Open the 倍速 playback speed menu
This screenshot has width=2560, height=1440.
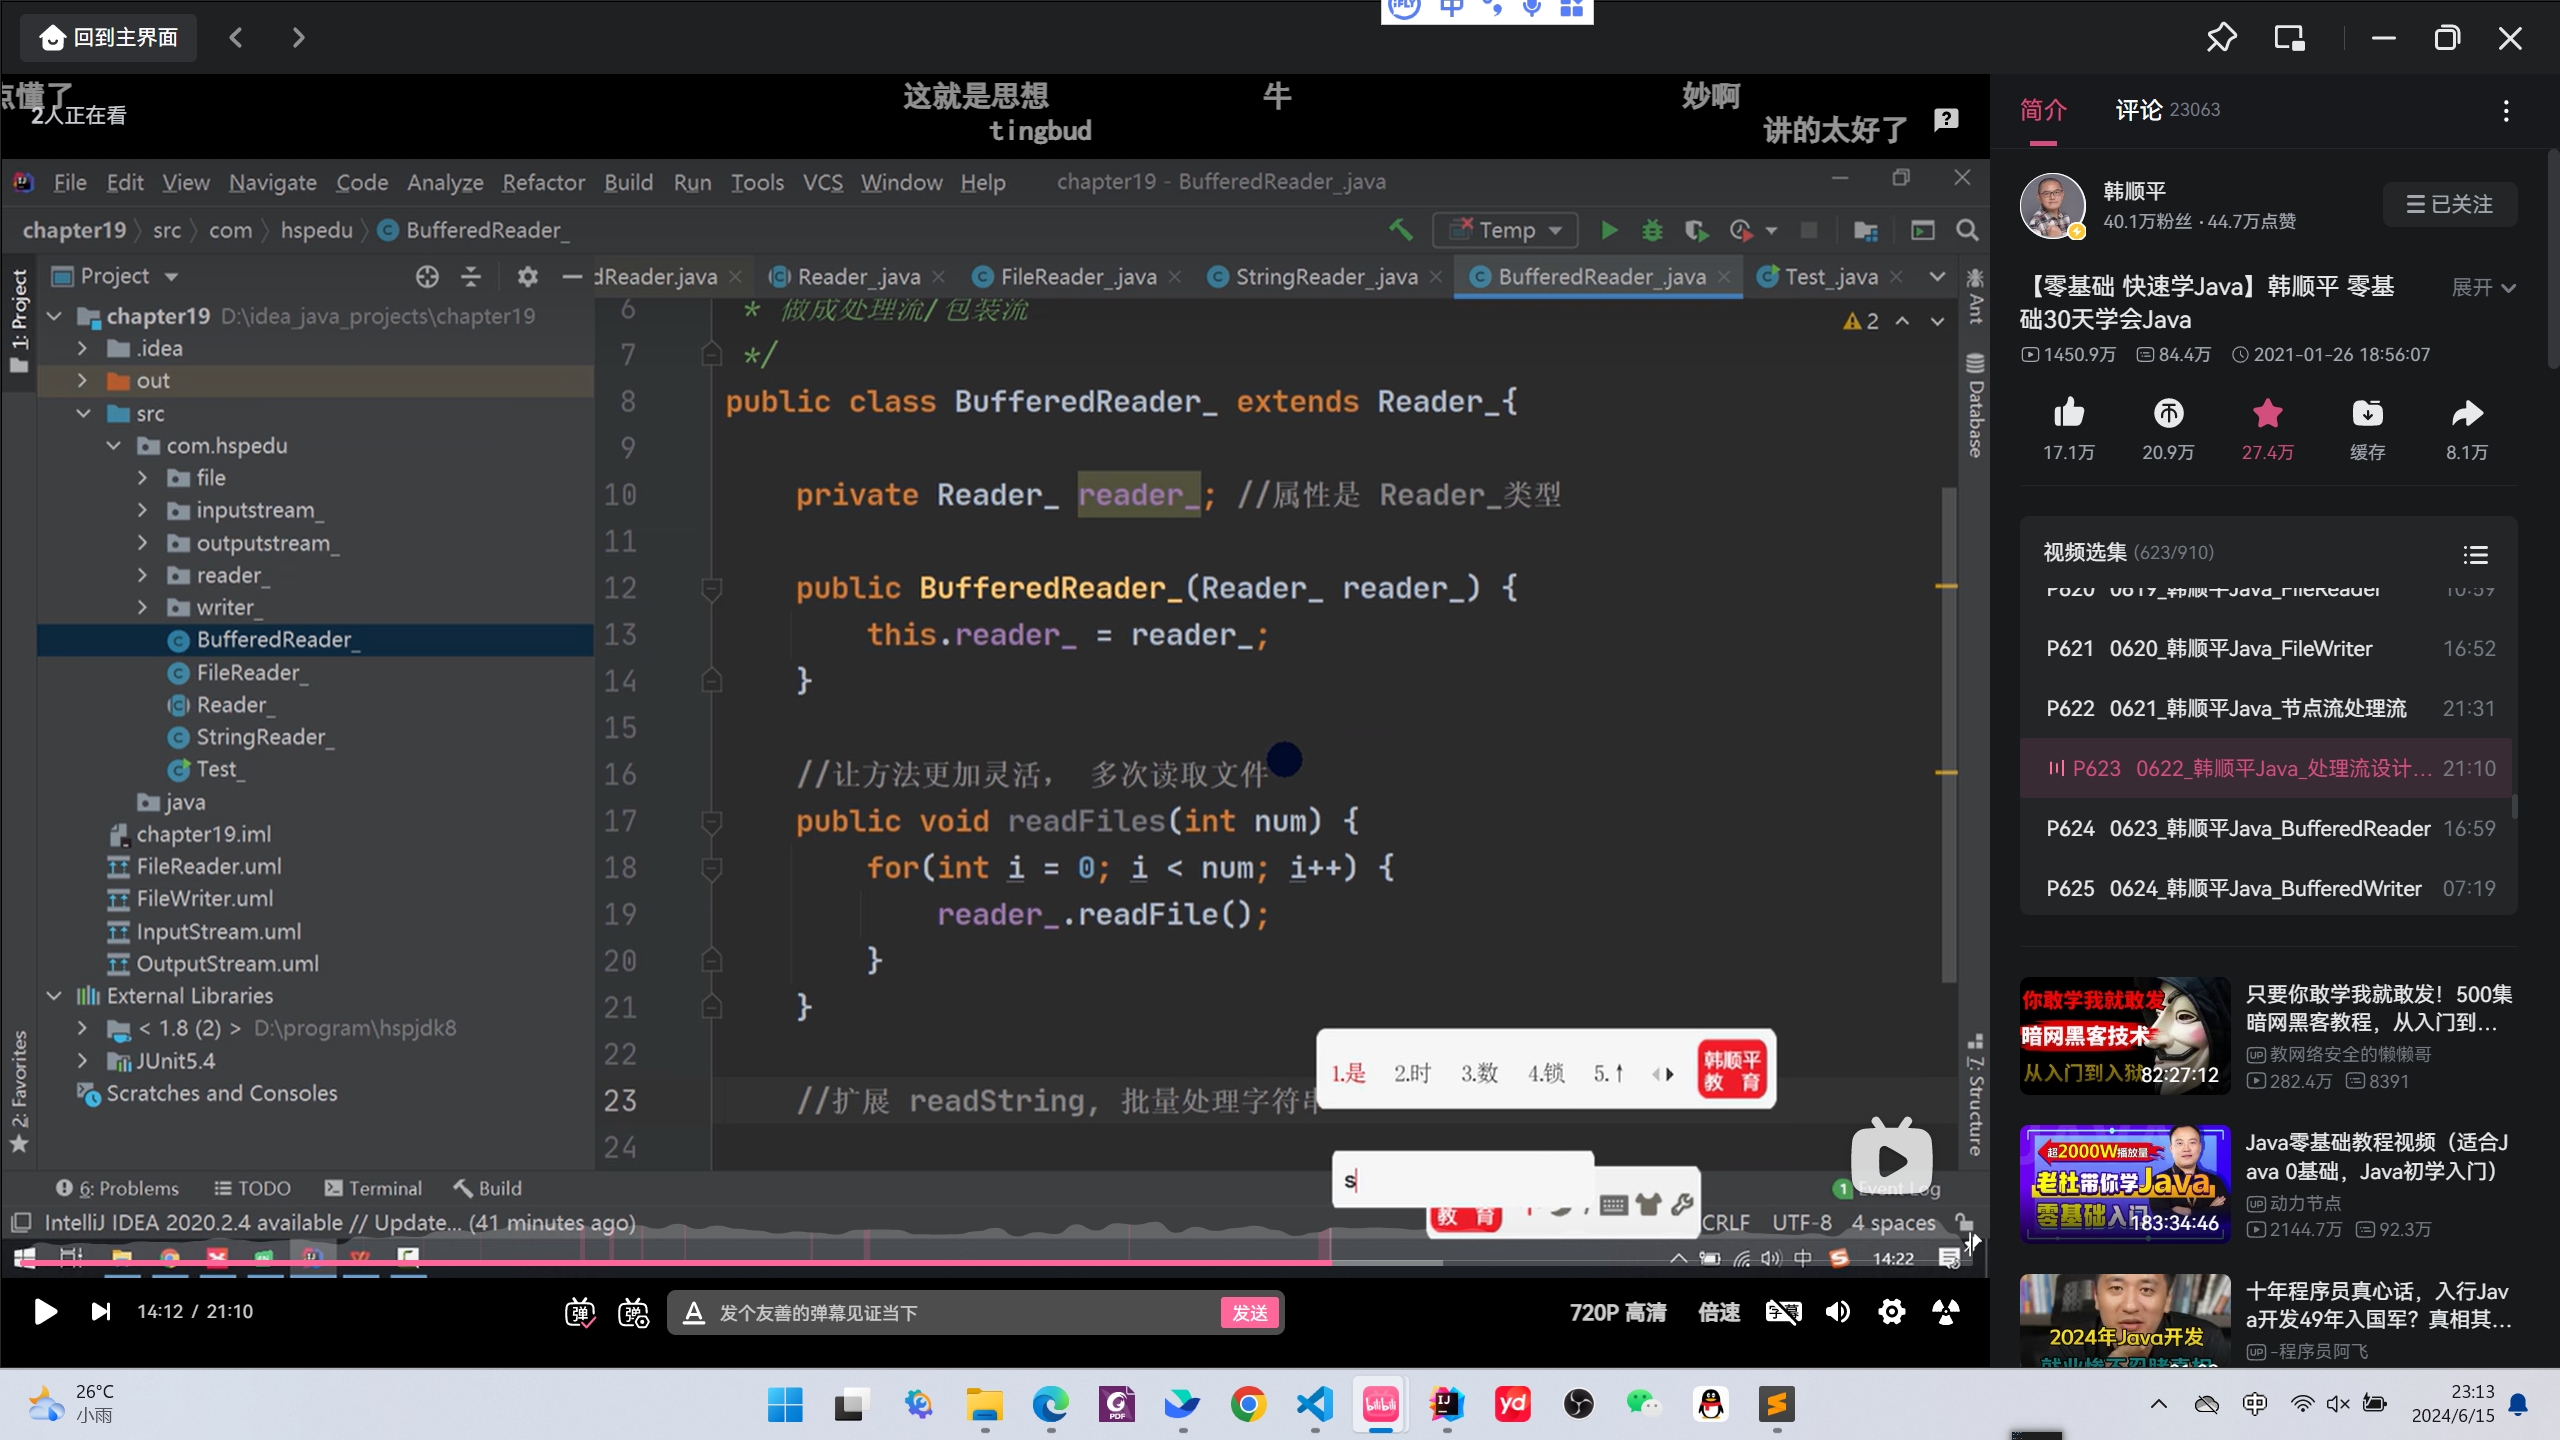click(1719, 1312)
